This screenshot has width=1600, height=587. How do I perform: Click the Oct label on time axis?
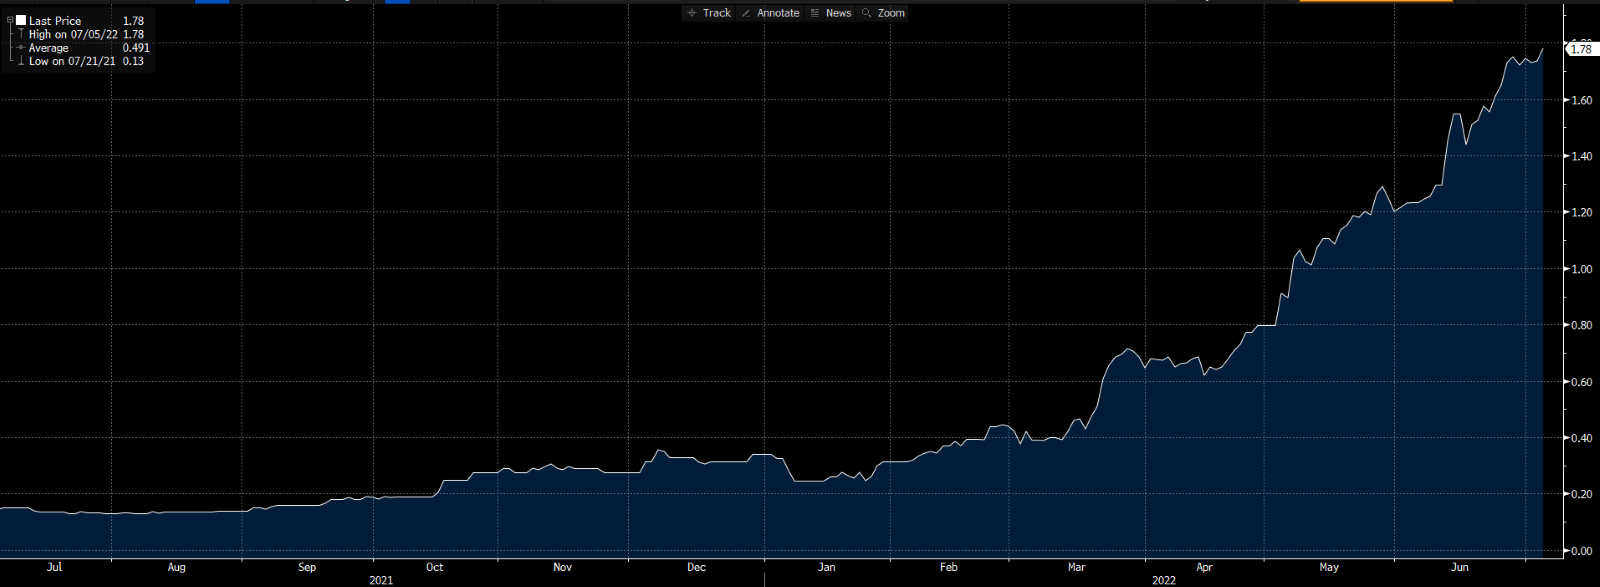tap(434, 567)
